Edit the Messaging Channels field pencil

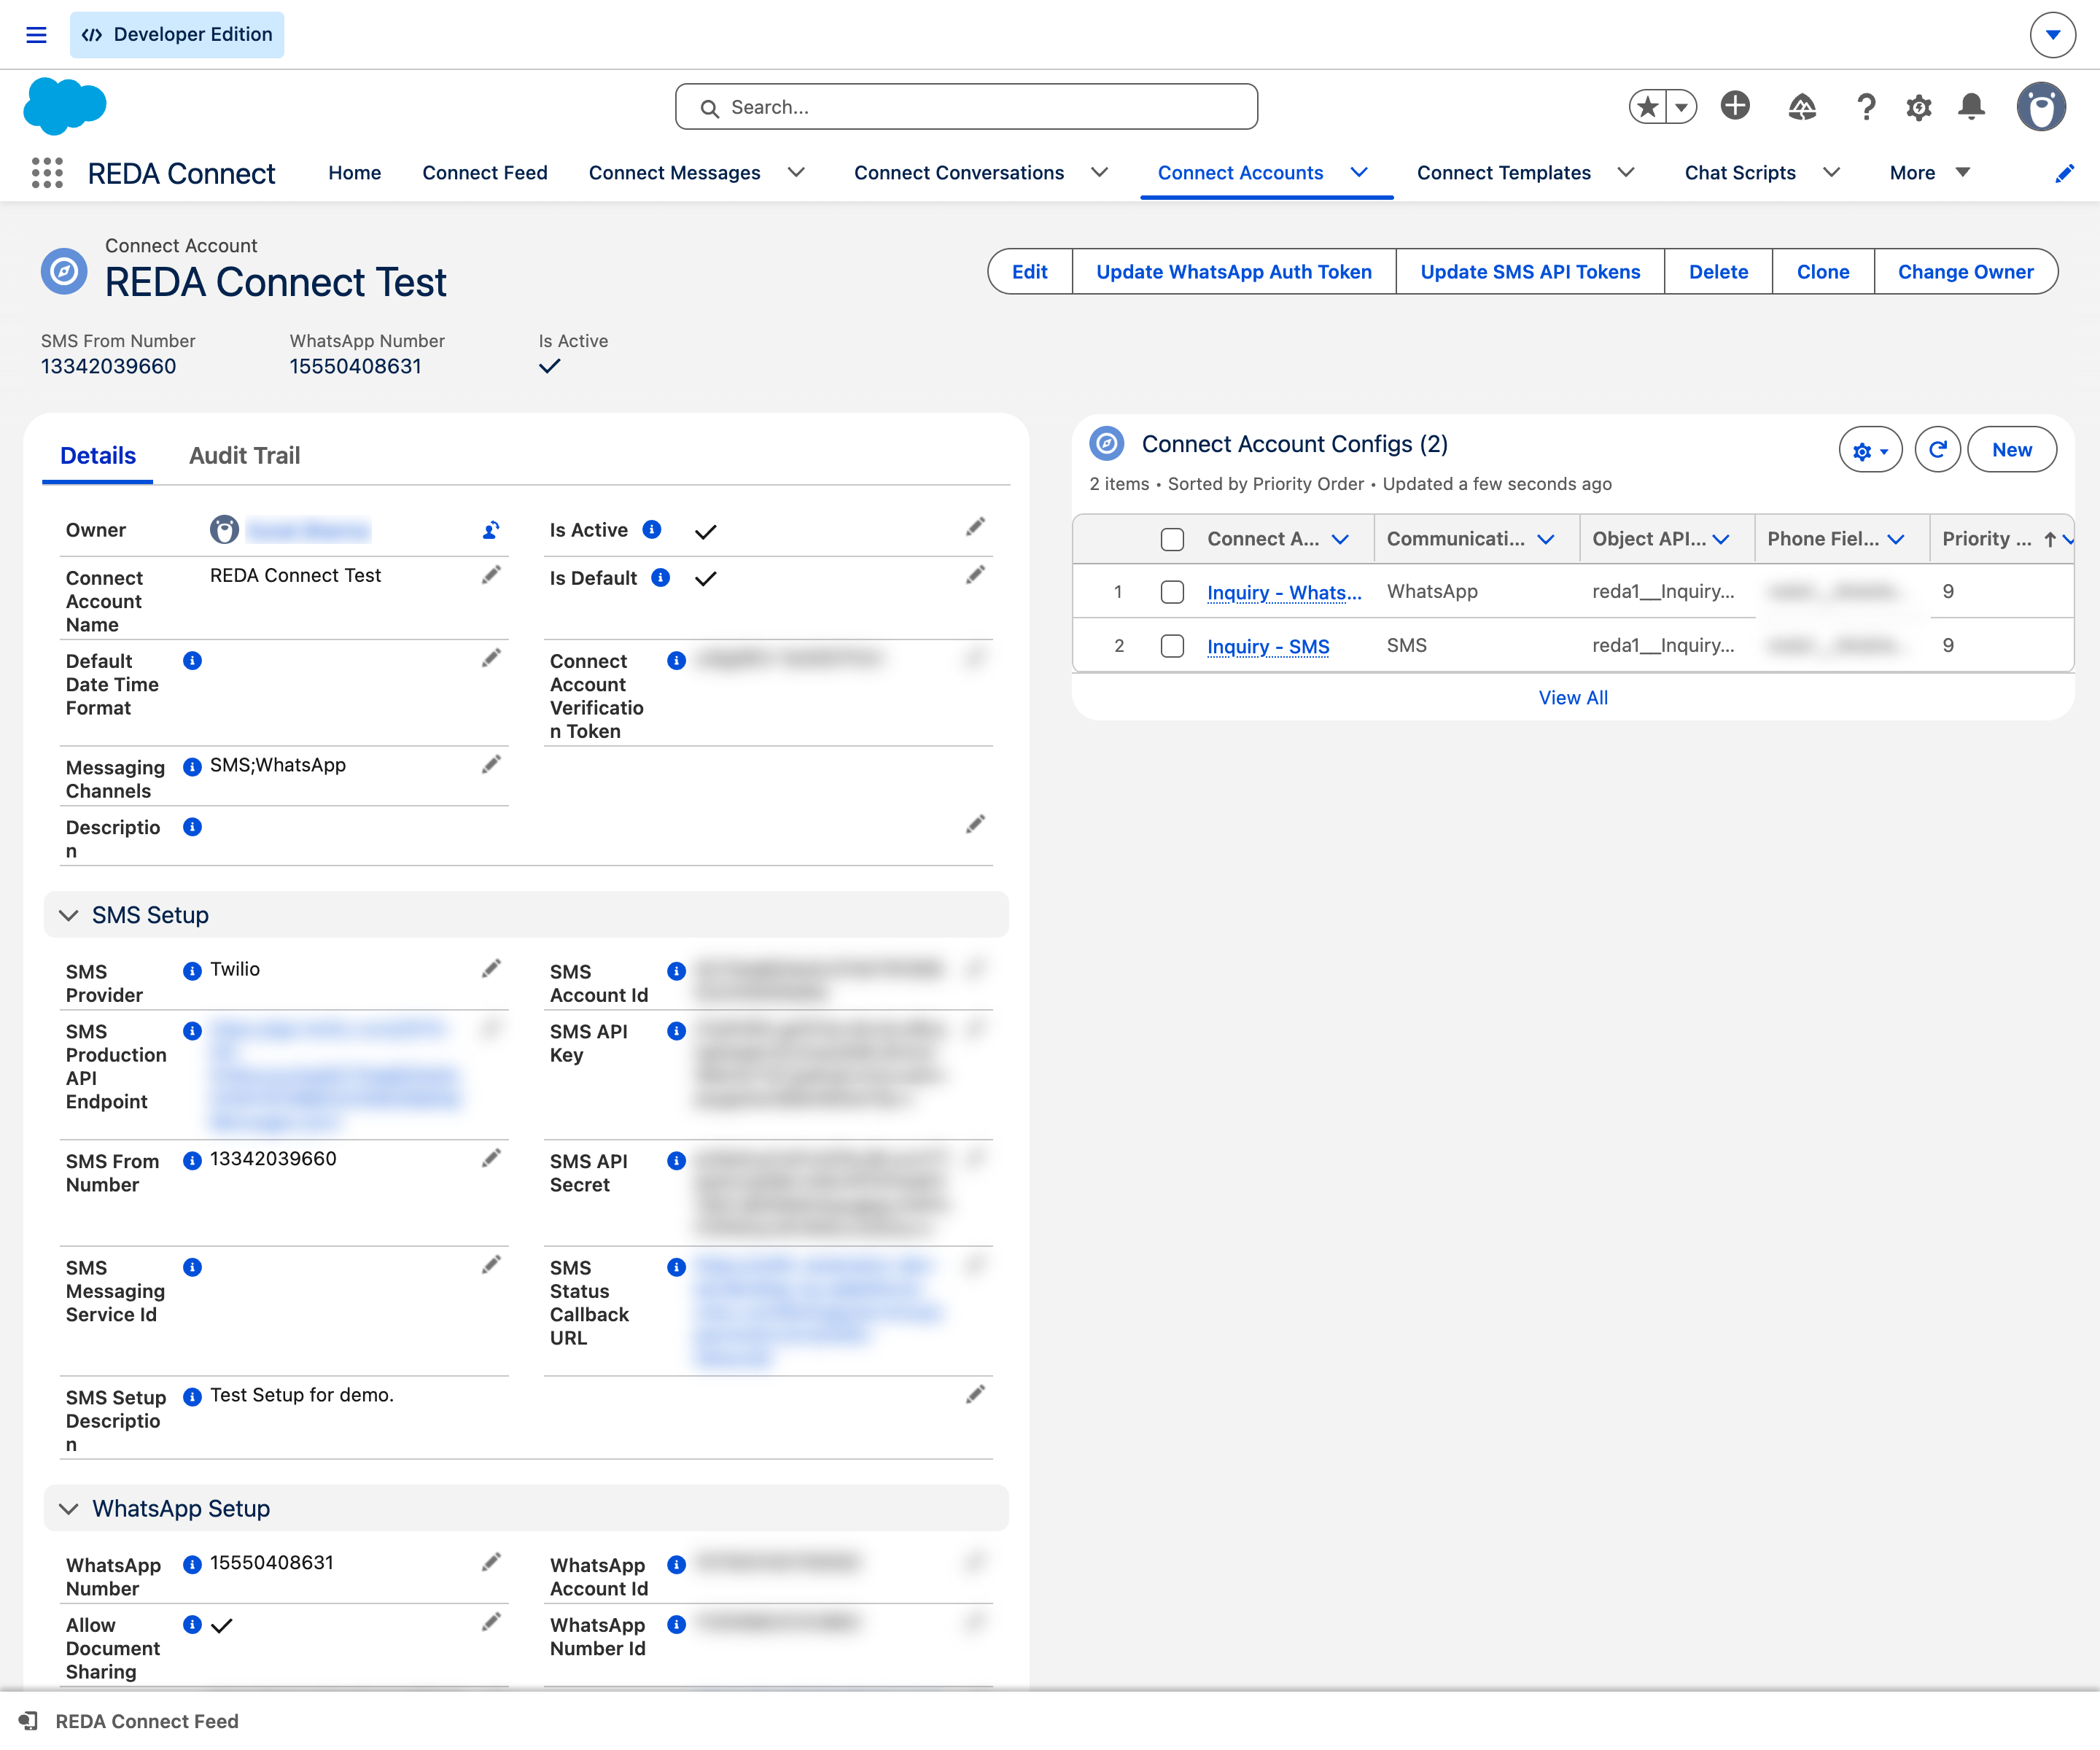[491, 765]
